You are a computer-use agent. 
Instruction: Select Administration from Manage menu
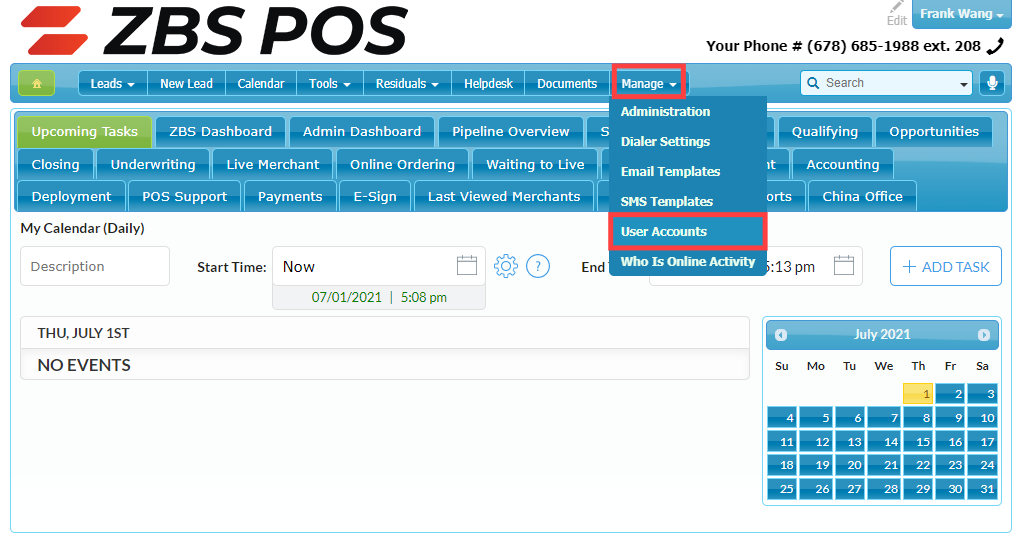click(665, 111)
